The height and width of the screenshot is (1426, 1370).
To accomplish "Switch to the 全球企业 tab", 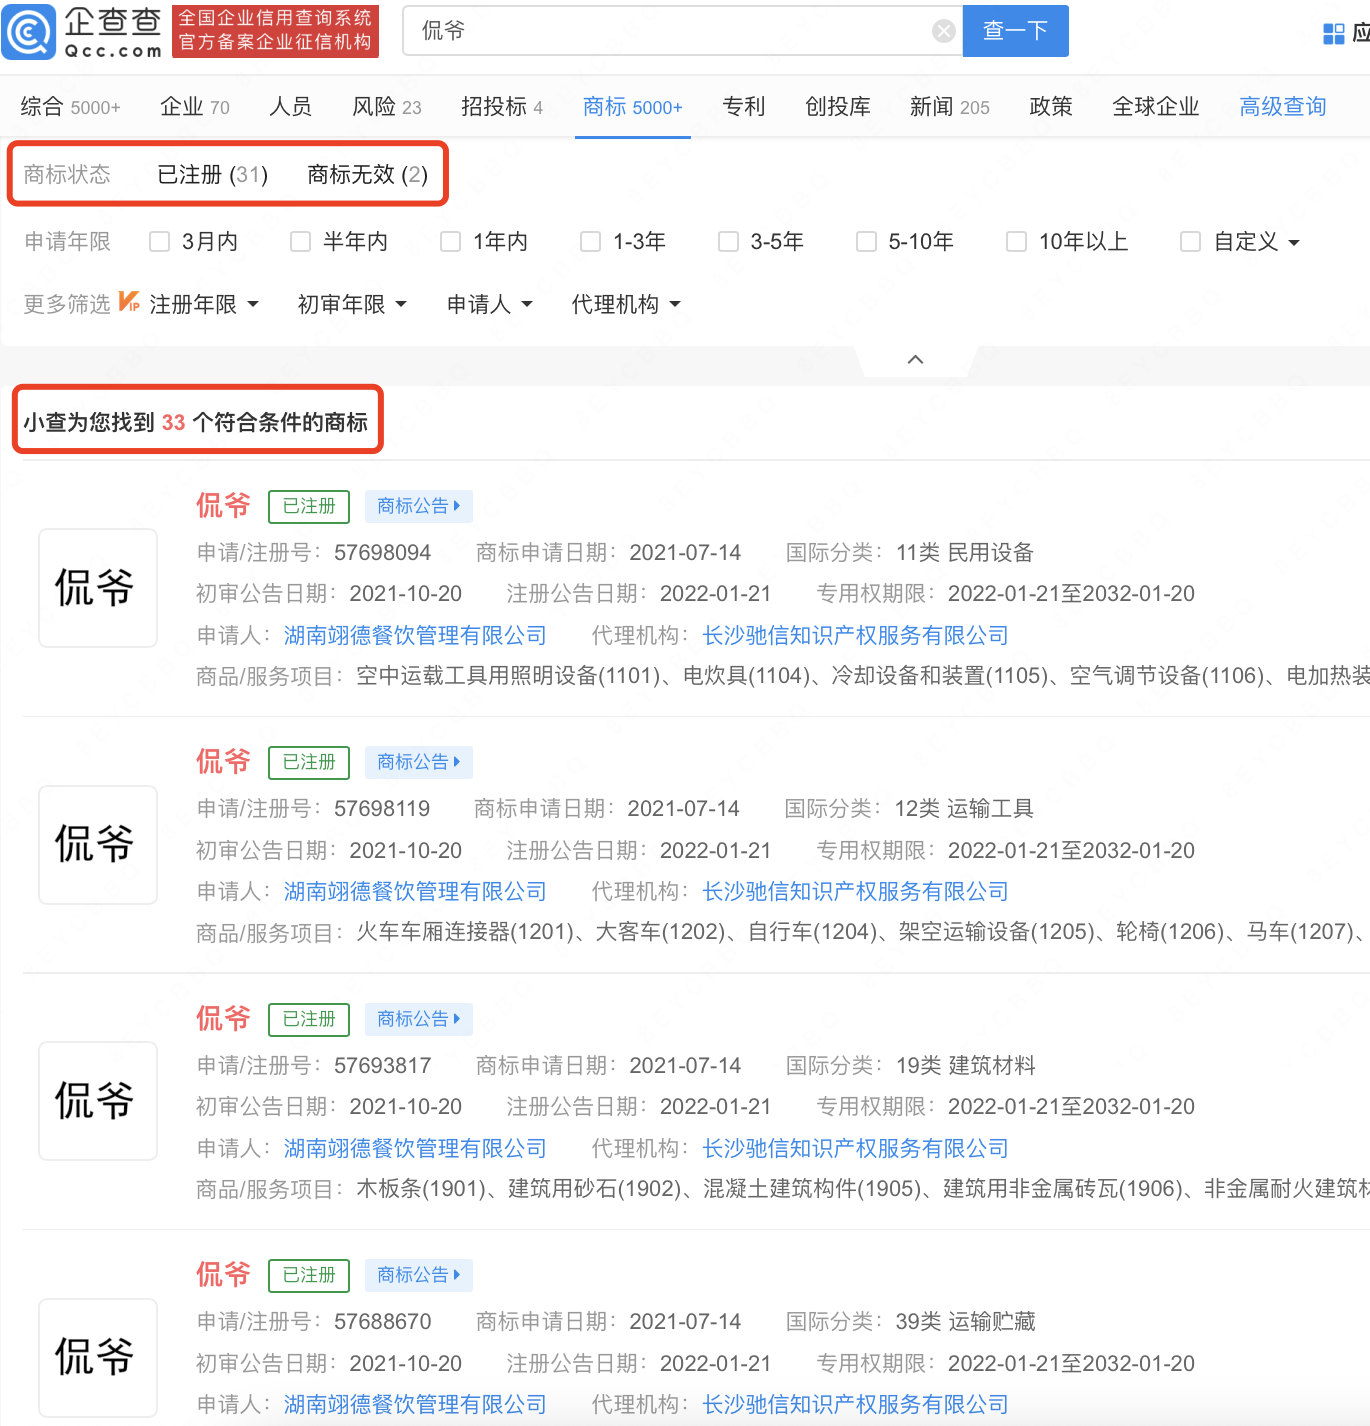I will [1156, 106].
